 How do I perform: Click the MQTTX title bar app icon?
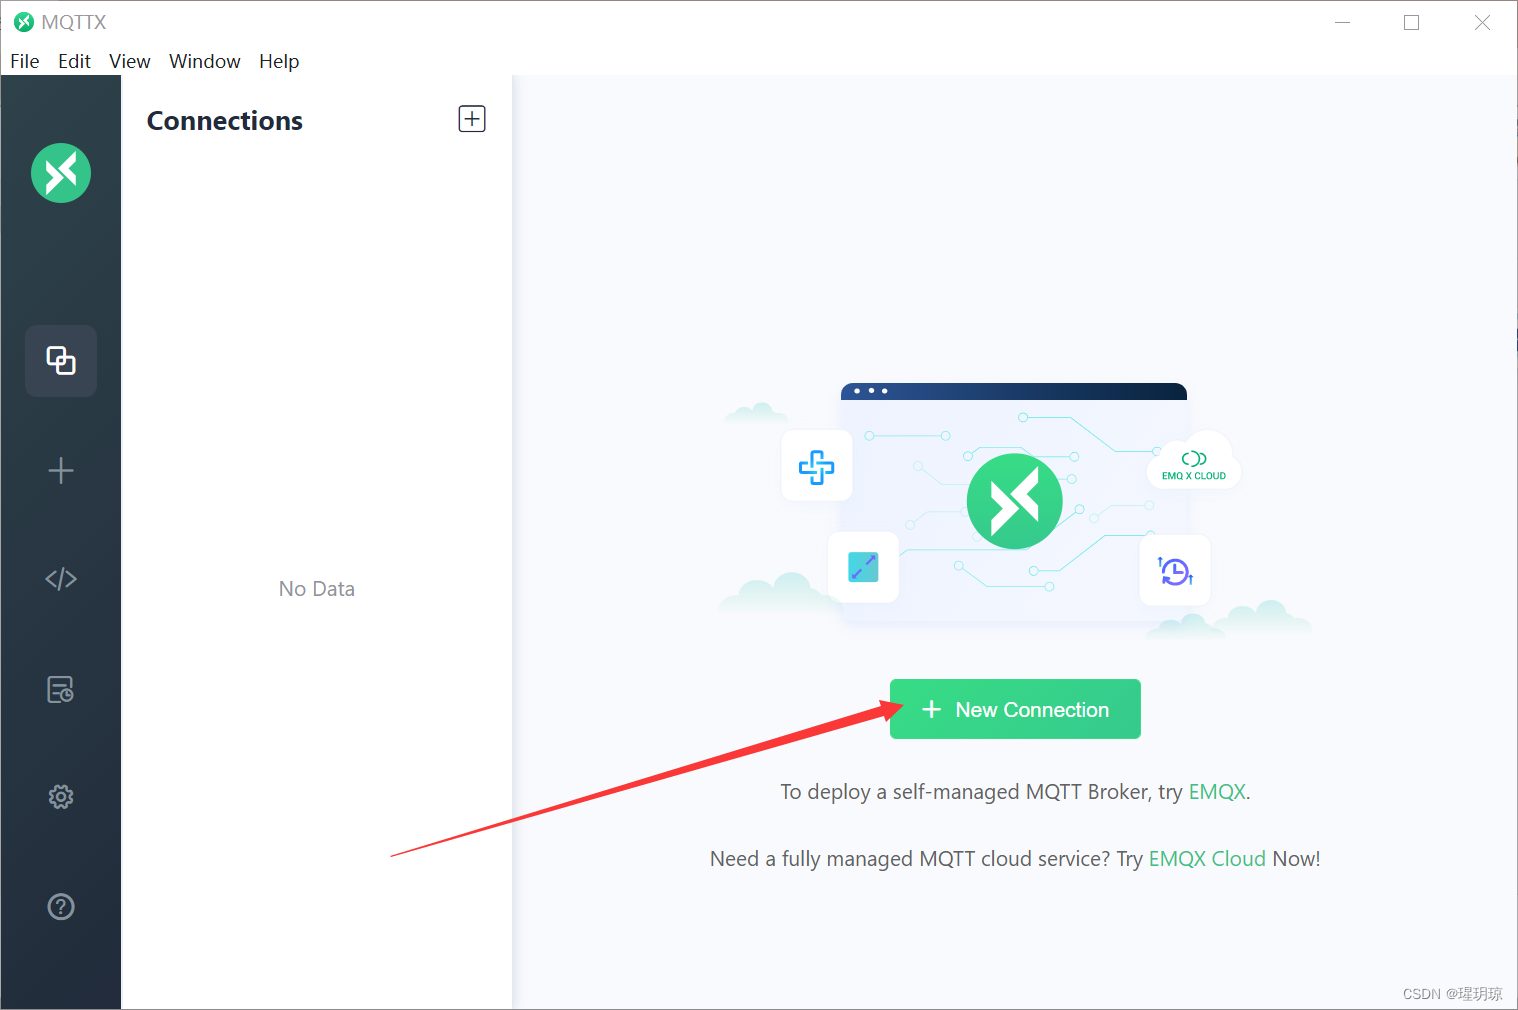click(x=24, y=22)
